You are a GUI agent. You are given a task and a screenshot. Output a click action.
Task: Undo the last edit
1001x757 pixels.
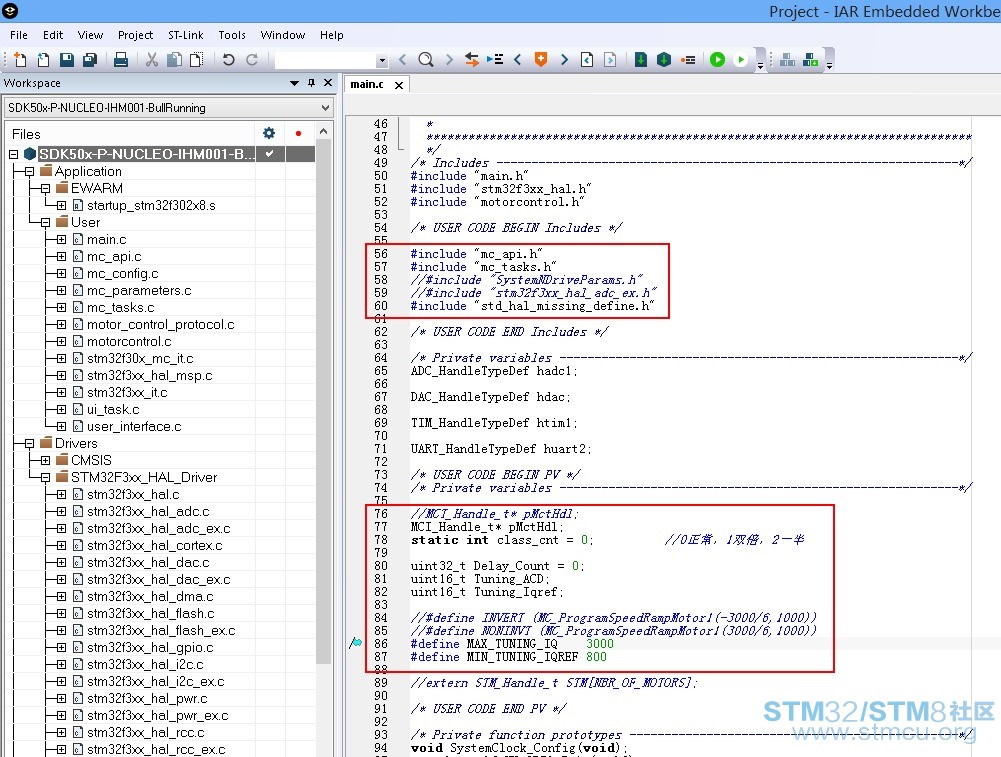coord(228,60)
